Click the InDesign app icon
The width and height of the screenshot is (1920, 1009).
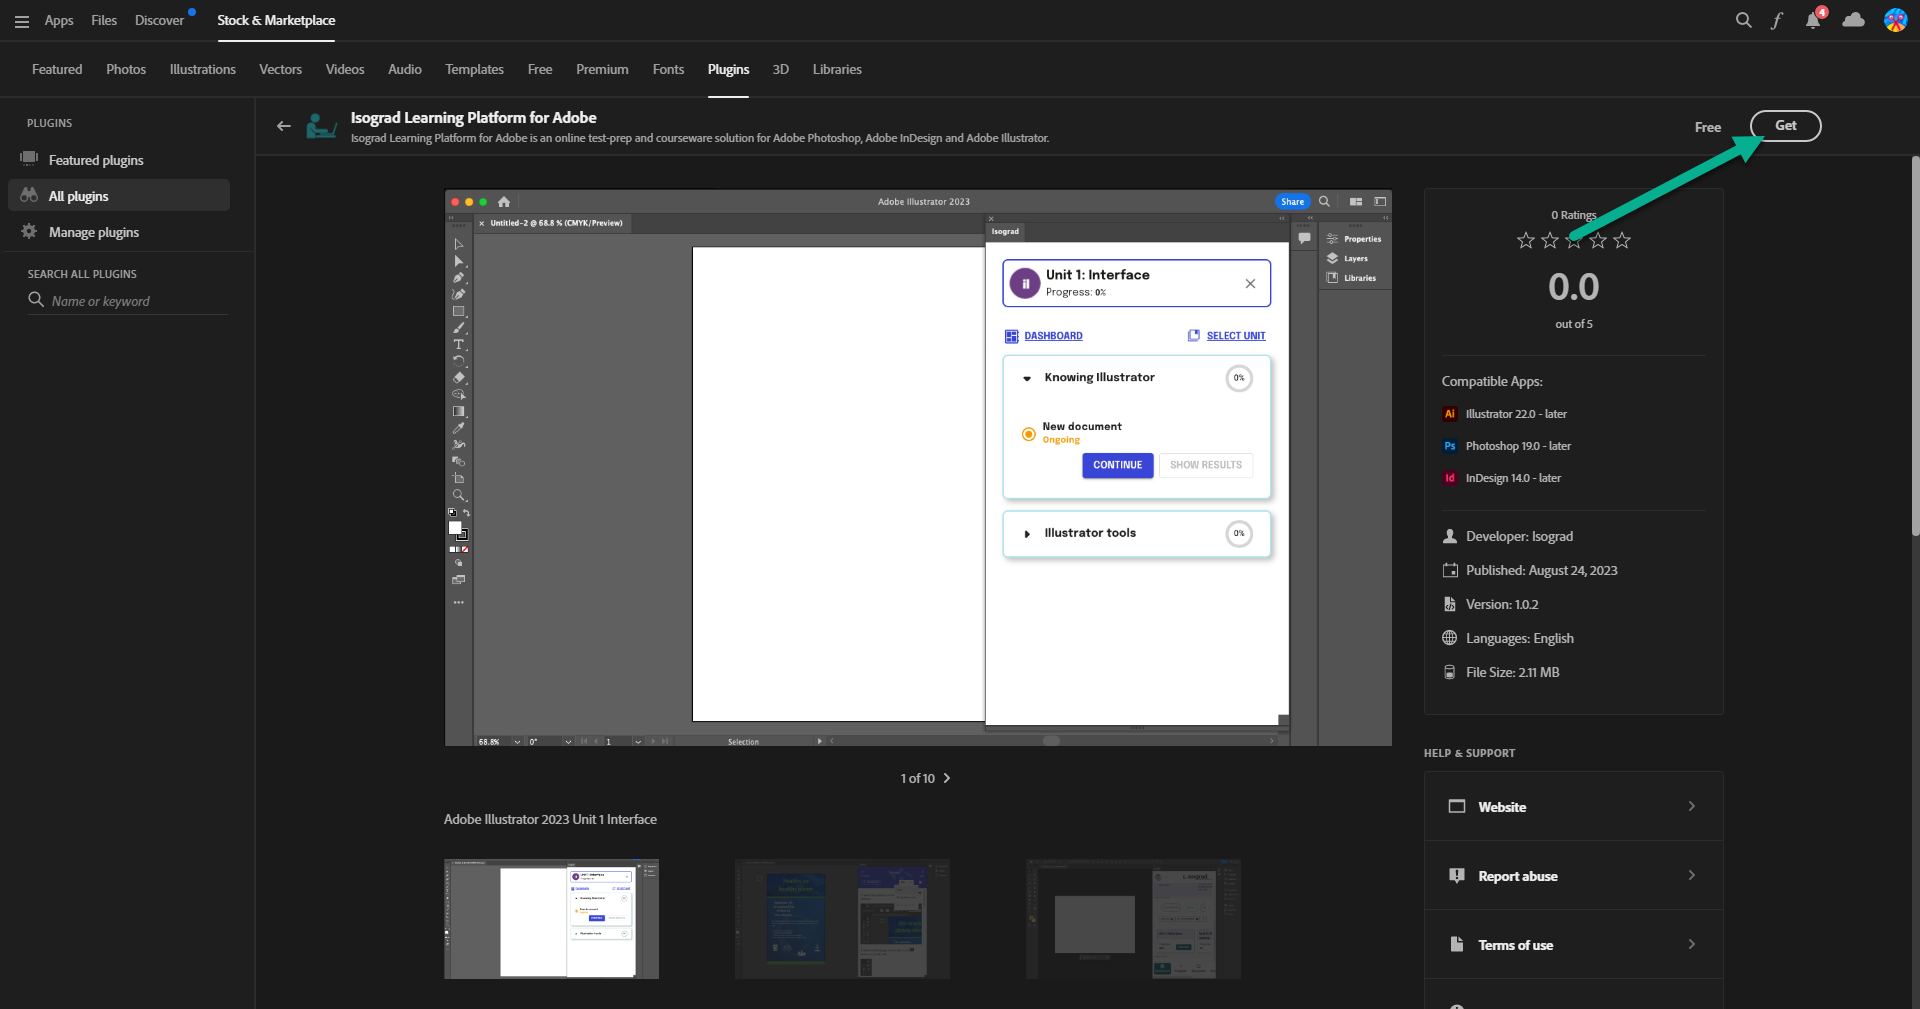coord(1450,478)
